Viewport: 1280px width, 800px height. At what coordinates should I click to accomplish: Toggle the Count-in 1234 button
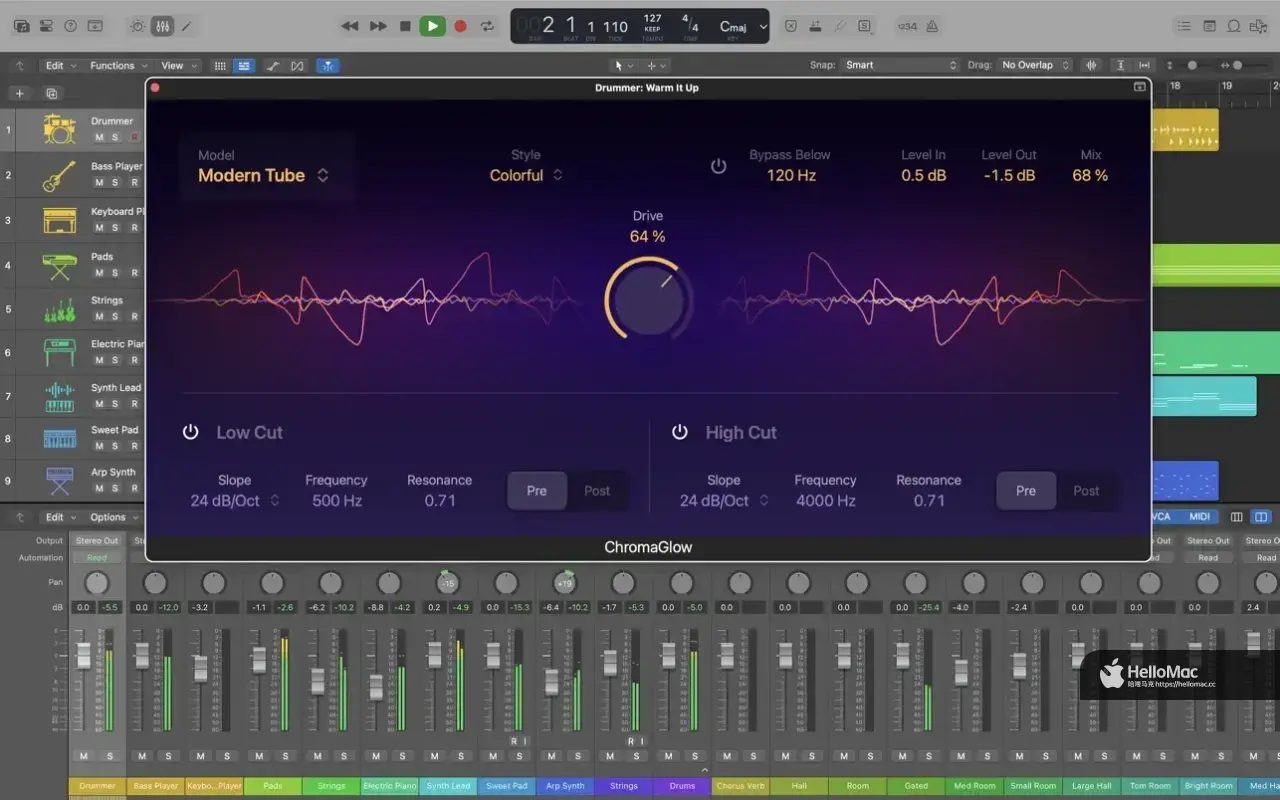[908, 26]
